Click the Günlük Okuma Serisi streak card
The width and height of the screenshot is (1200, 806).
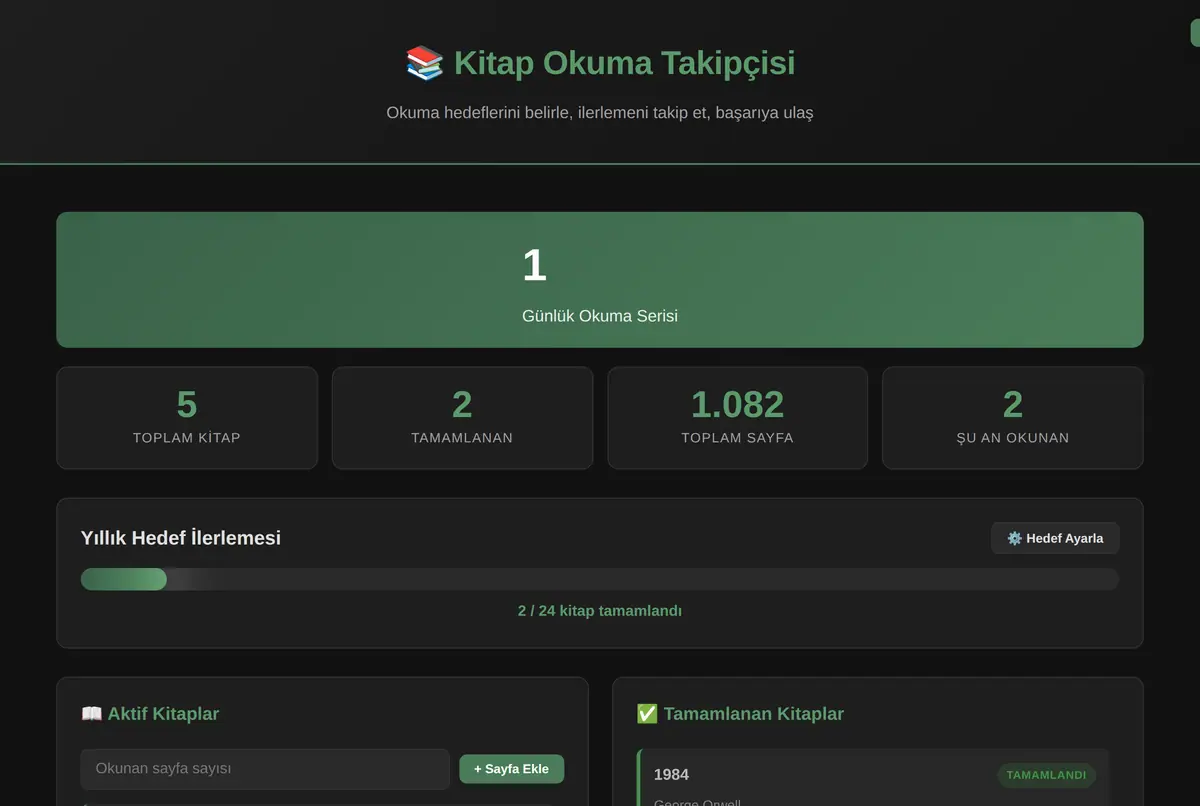pyautogui.click(x=600, y=280)
